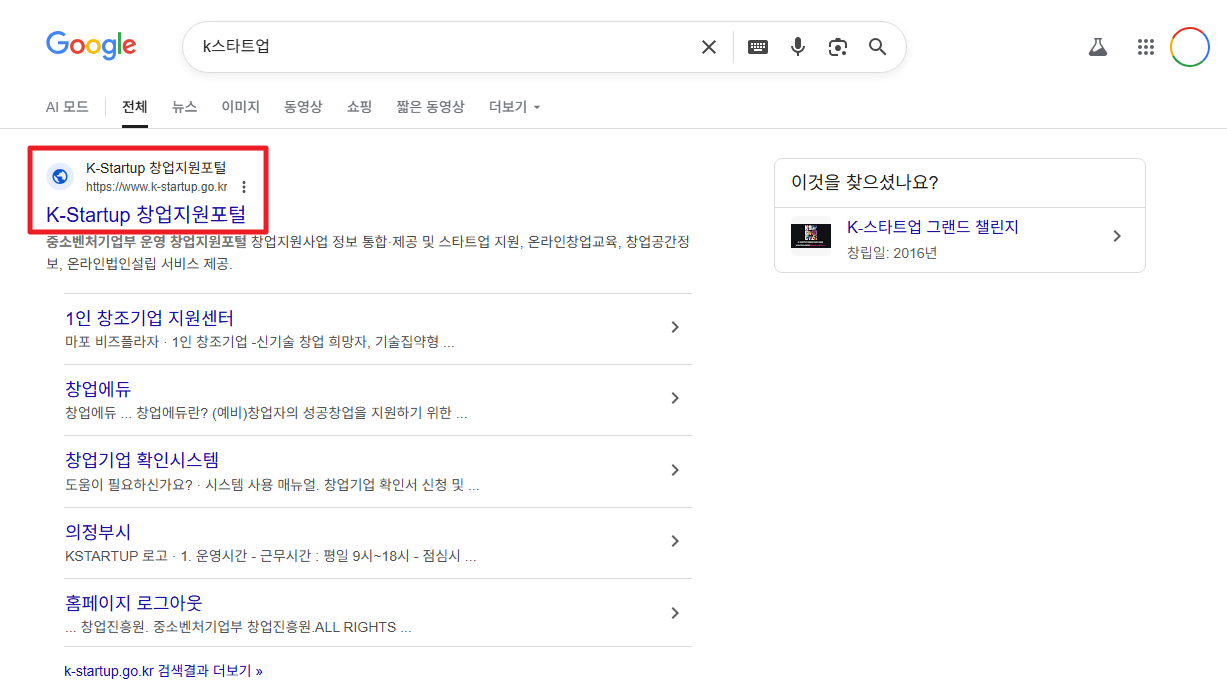Click the K-Startup site favicon globe

point(60,175)
